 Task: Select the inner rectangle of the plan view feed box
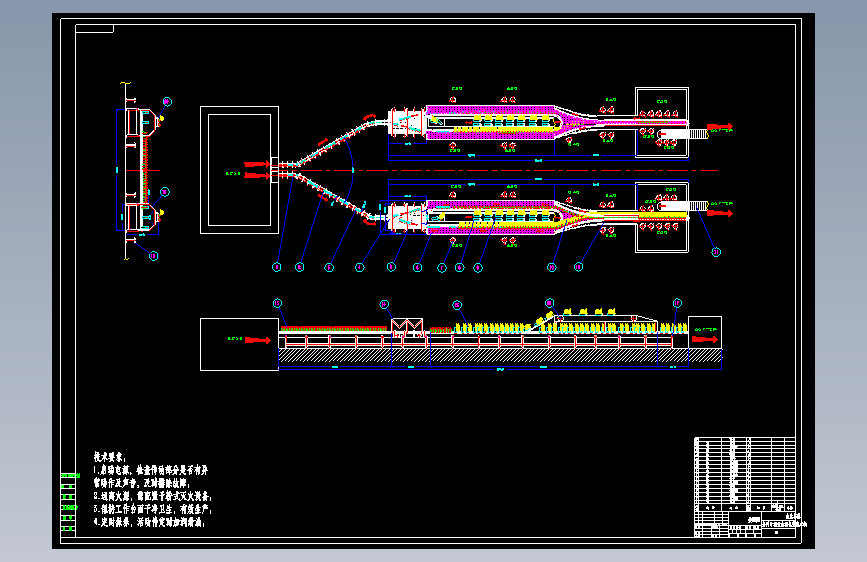tap(239, 170)
